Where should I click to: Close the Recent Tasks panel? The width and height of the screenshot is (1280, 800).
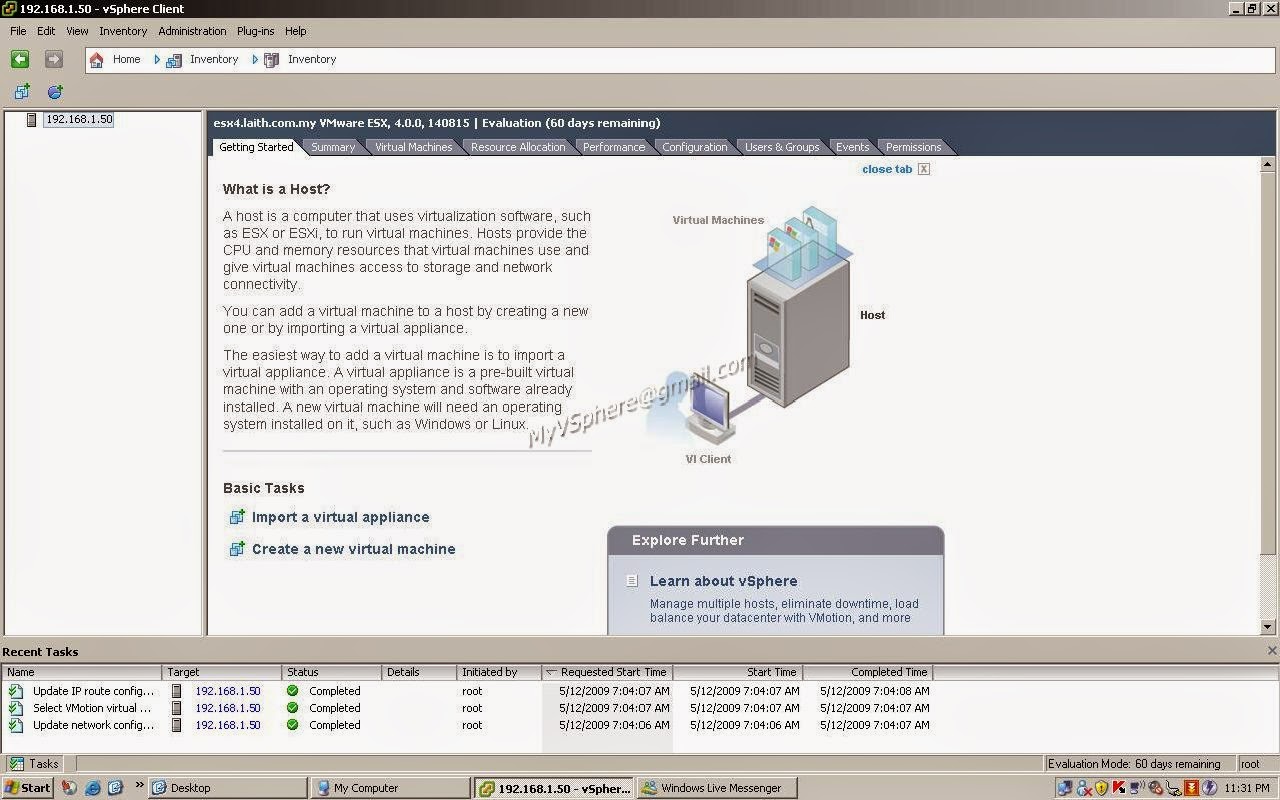click(x=1272, y=651)
